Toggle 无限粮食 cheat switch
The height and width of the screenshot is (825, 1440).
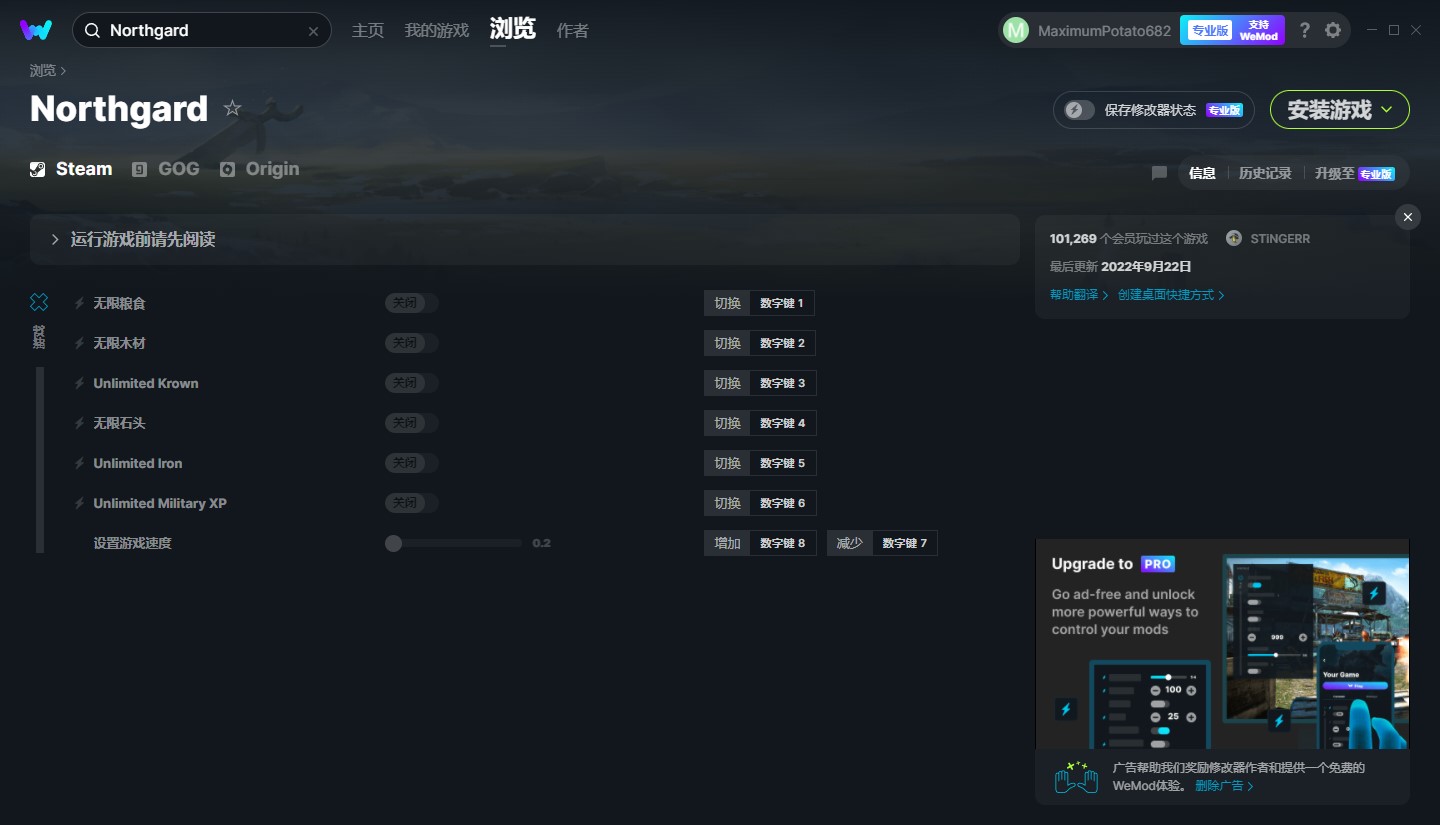[x=411, y=303]
